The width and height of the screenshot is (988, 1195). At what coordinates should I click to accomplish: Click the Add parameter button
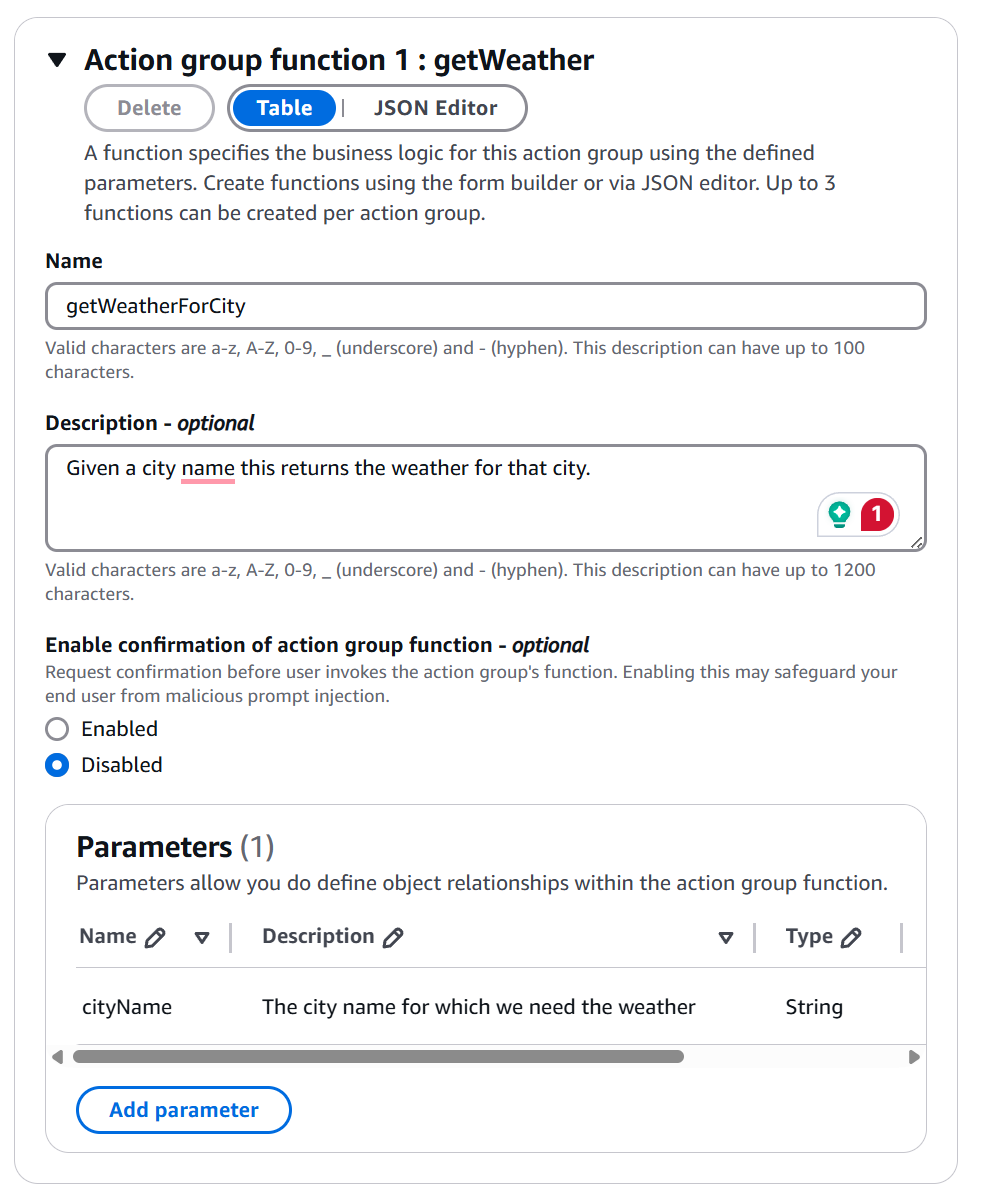183,1110
